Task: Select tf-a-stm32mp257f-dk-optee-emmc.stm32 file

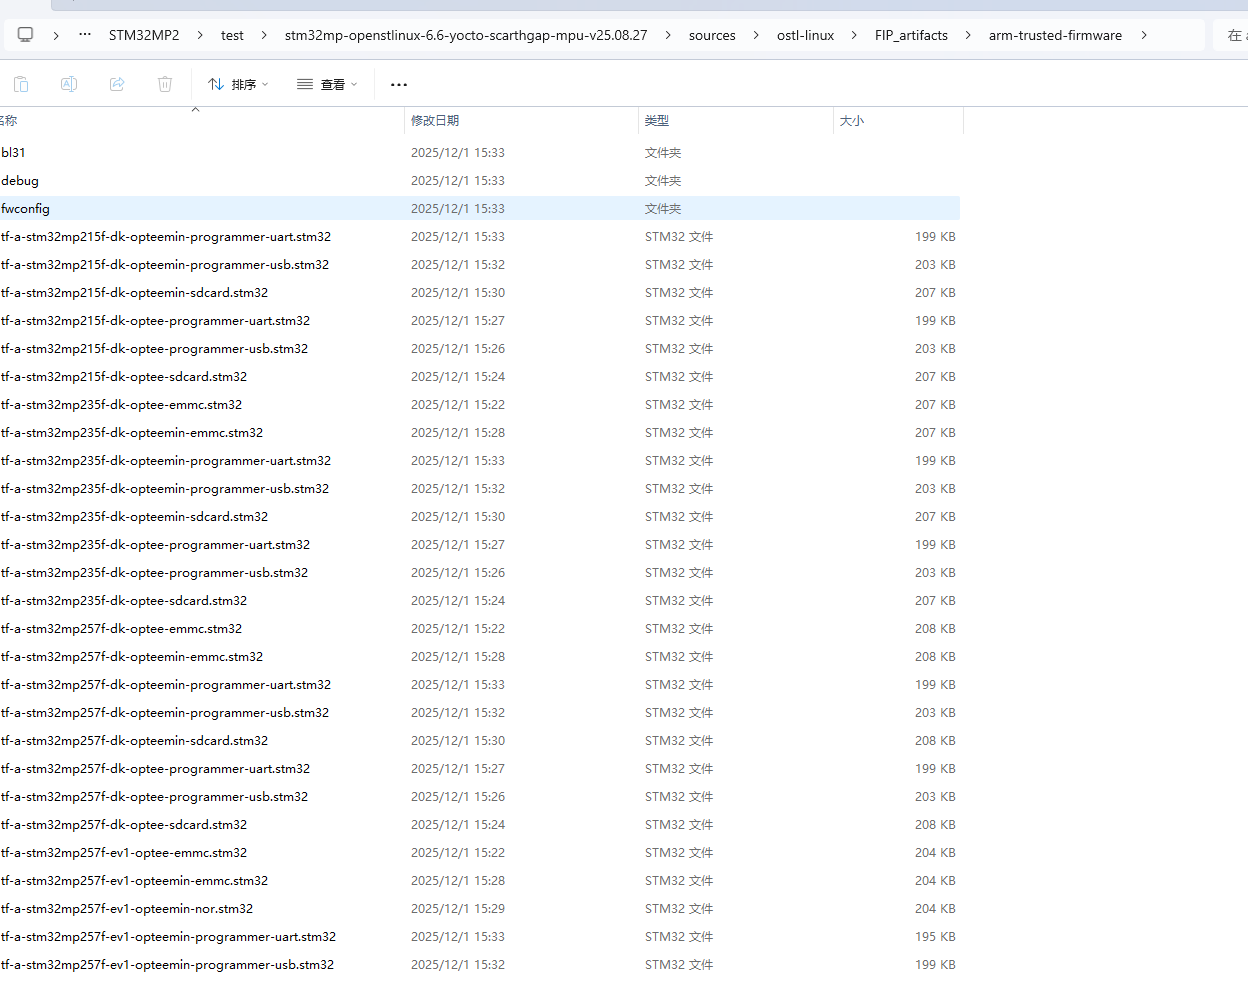Action: [x=480, y=629]
